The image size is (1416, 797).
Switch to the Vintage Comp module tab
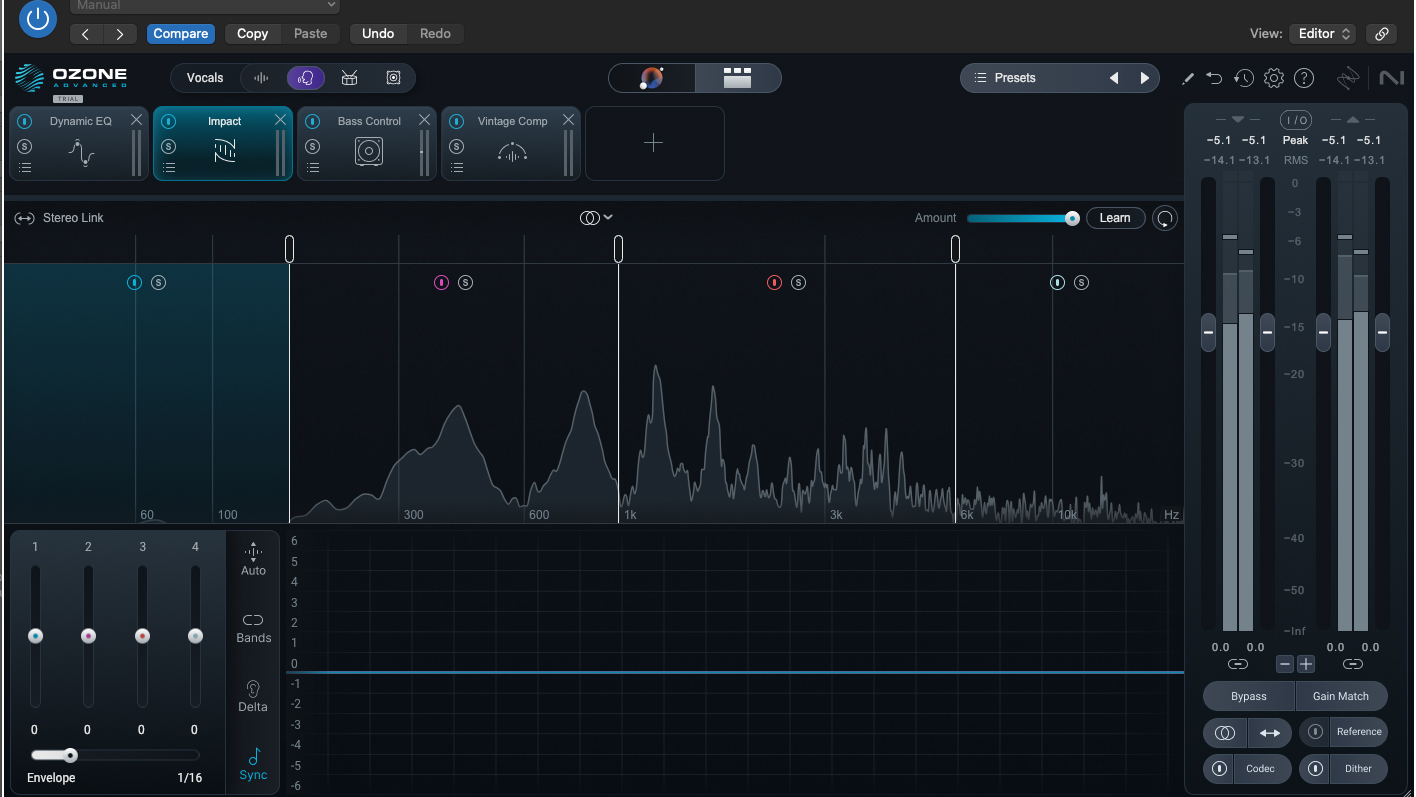point(511,120)
